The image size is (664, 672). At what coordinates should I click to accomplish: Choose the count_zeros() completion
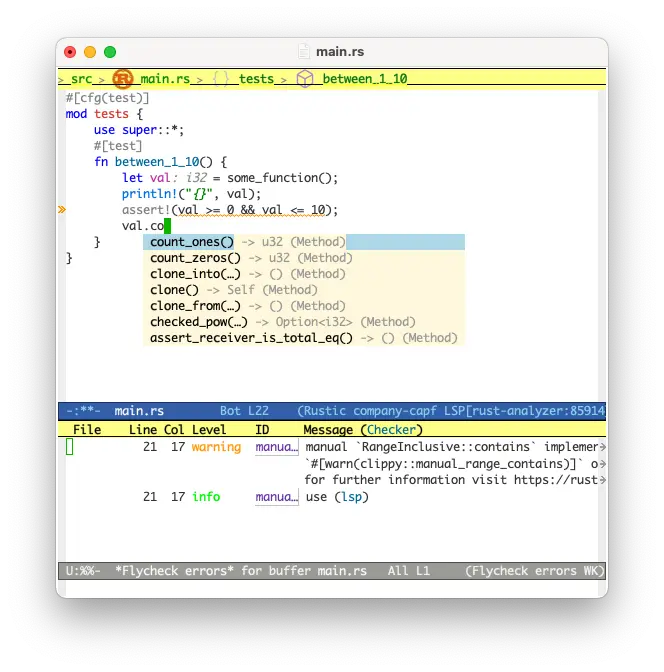click(304, 258)
